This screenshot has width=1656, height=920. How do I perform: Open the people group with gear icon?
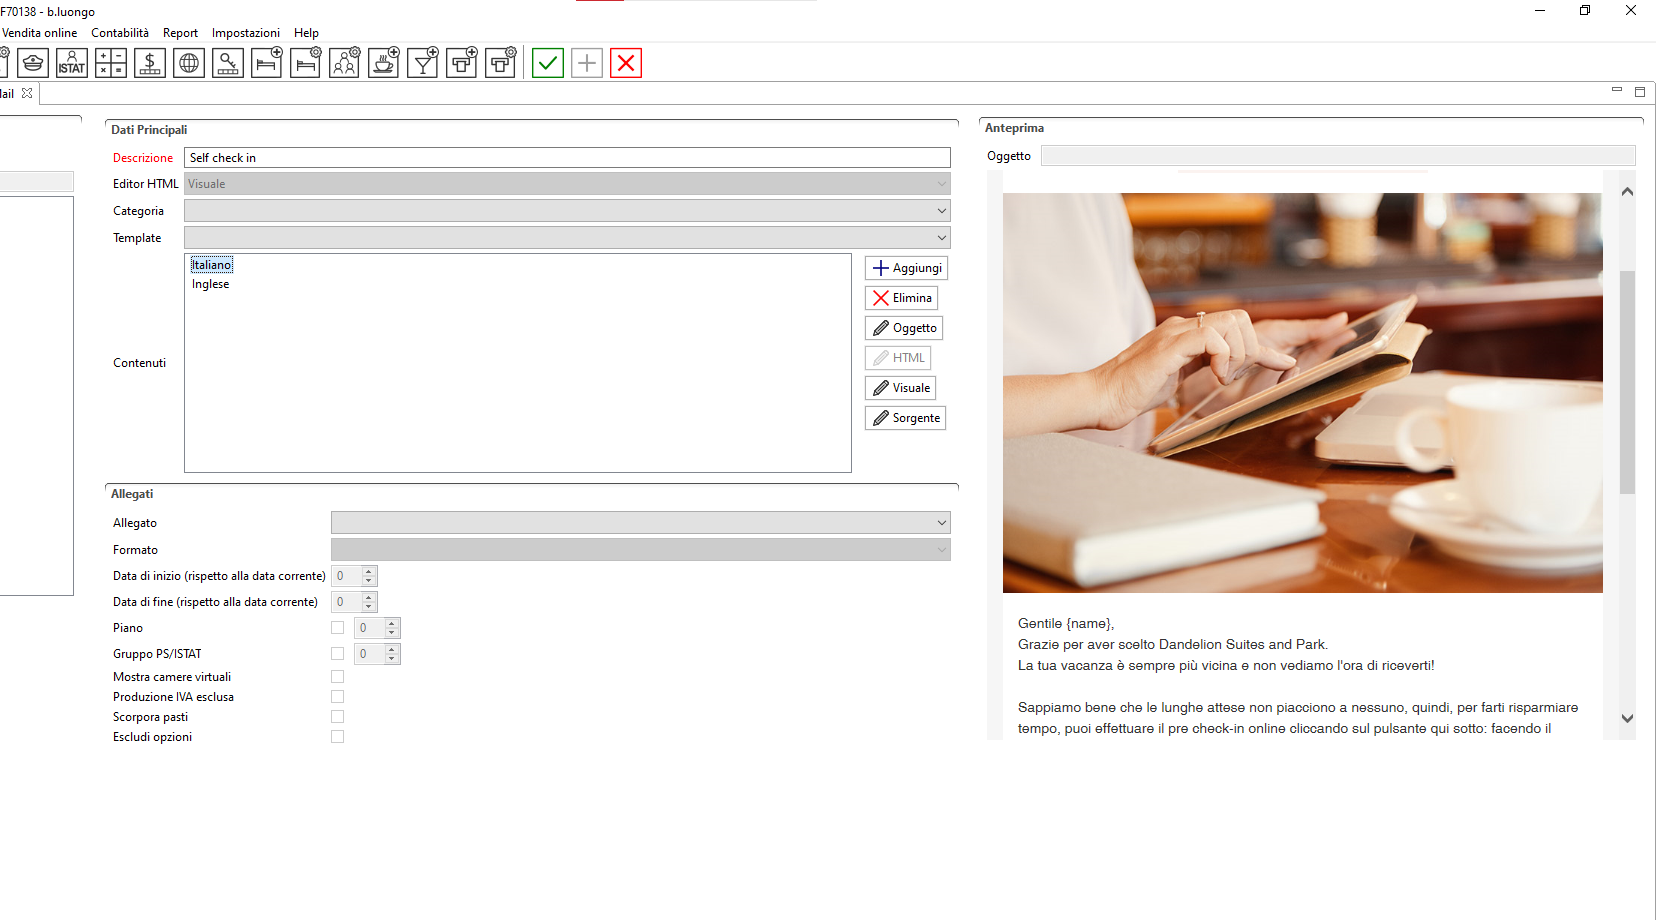pyautogui.click(x=345, y=63)
